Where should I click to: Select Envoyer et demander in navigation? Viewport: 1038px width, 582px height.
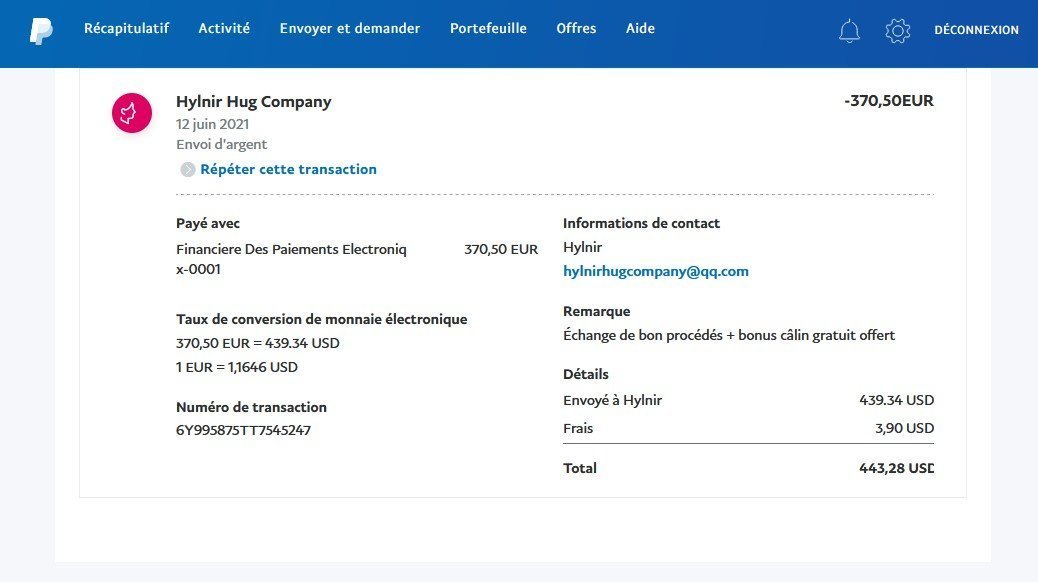[349, 29]
